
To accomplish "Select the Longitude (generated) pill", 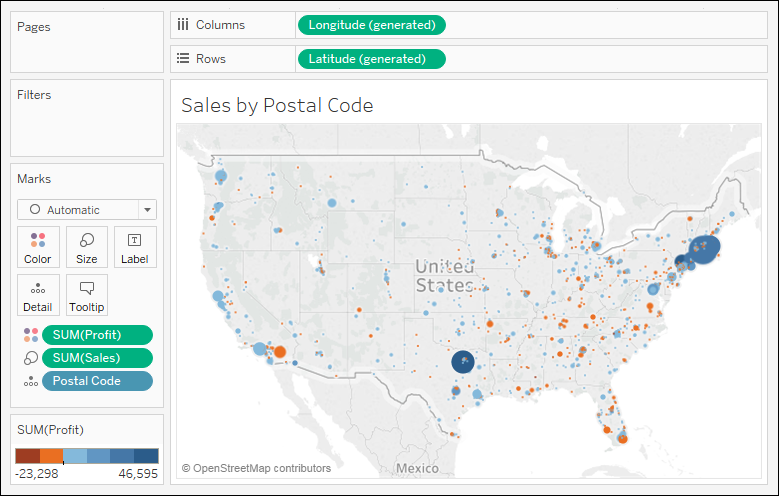I will tap(372, 25).
